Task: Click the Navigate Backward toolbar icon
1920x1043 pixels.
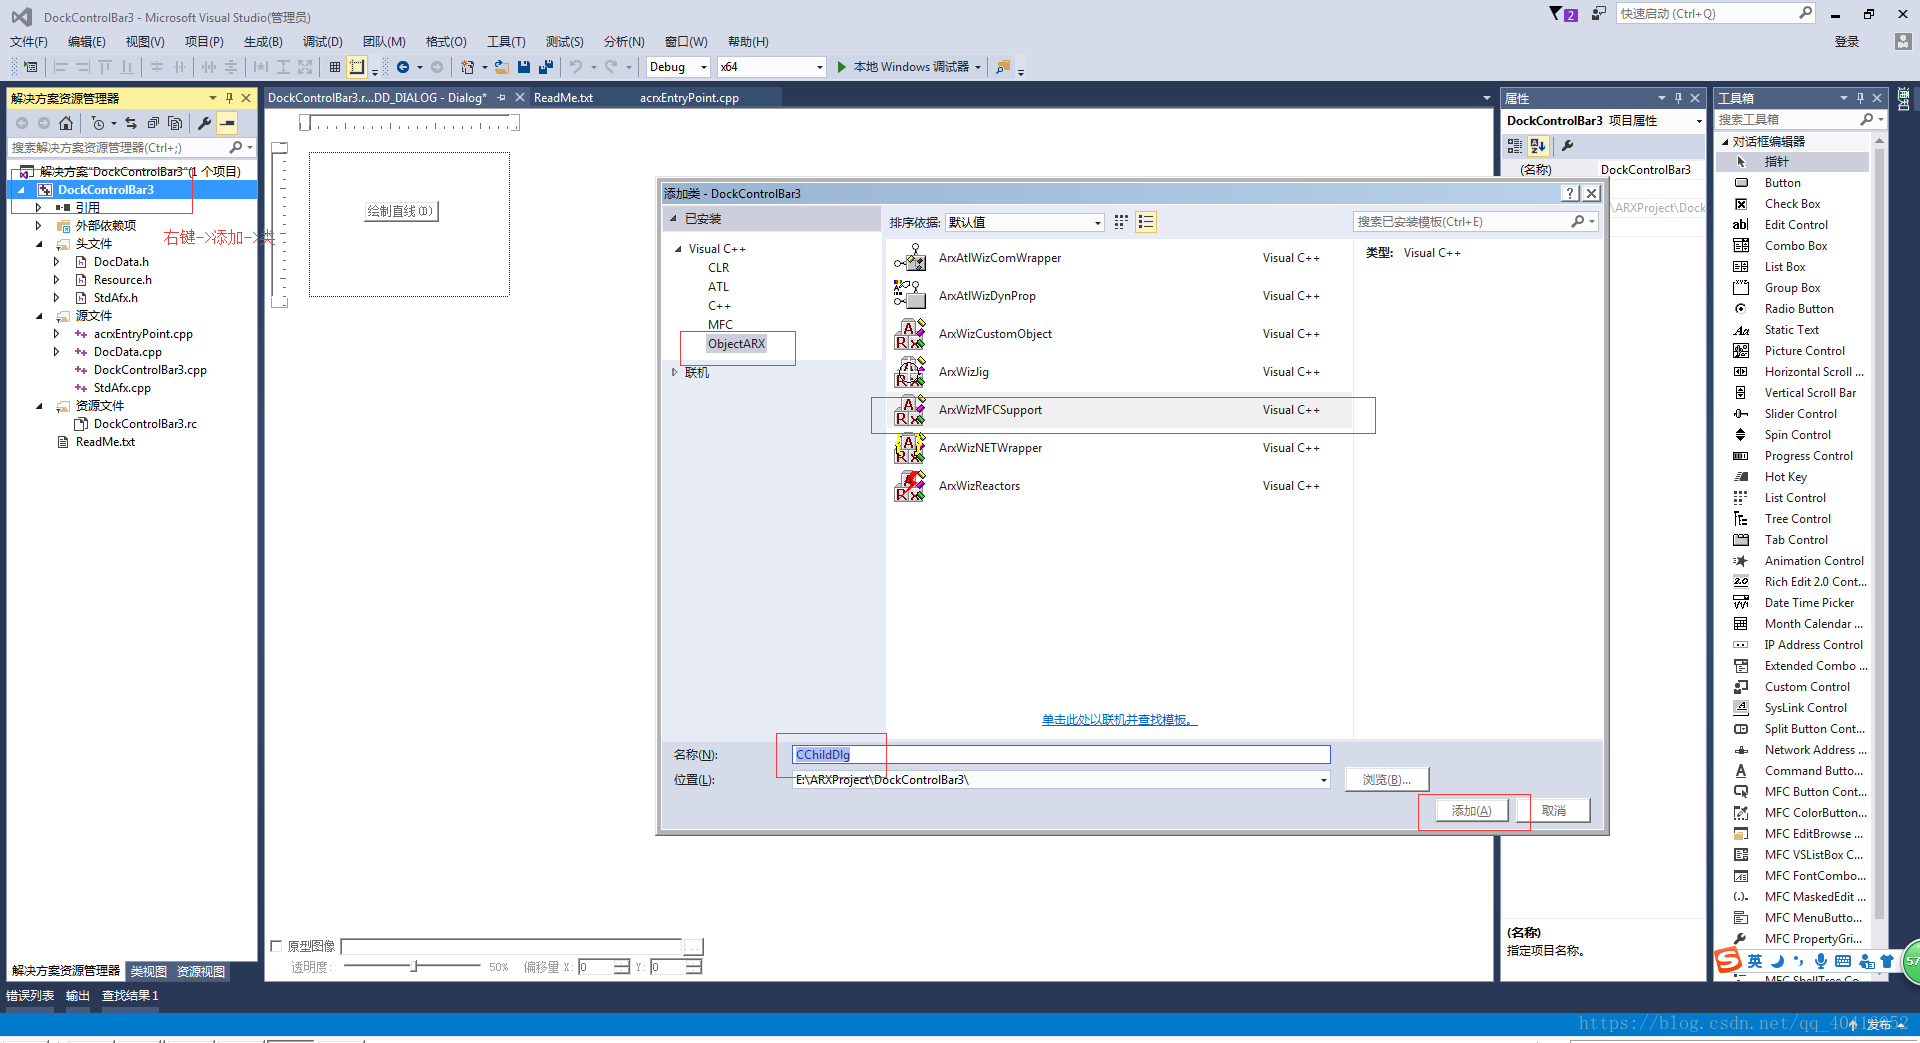Action: pyautogui.click(x=403, y=67)
